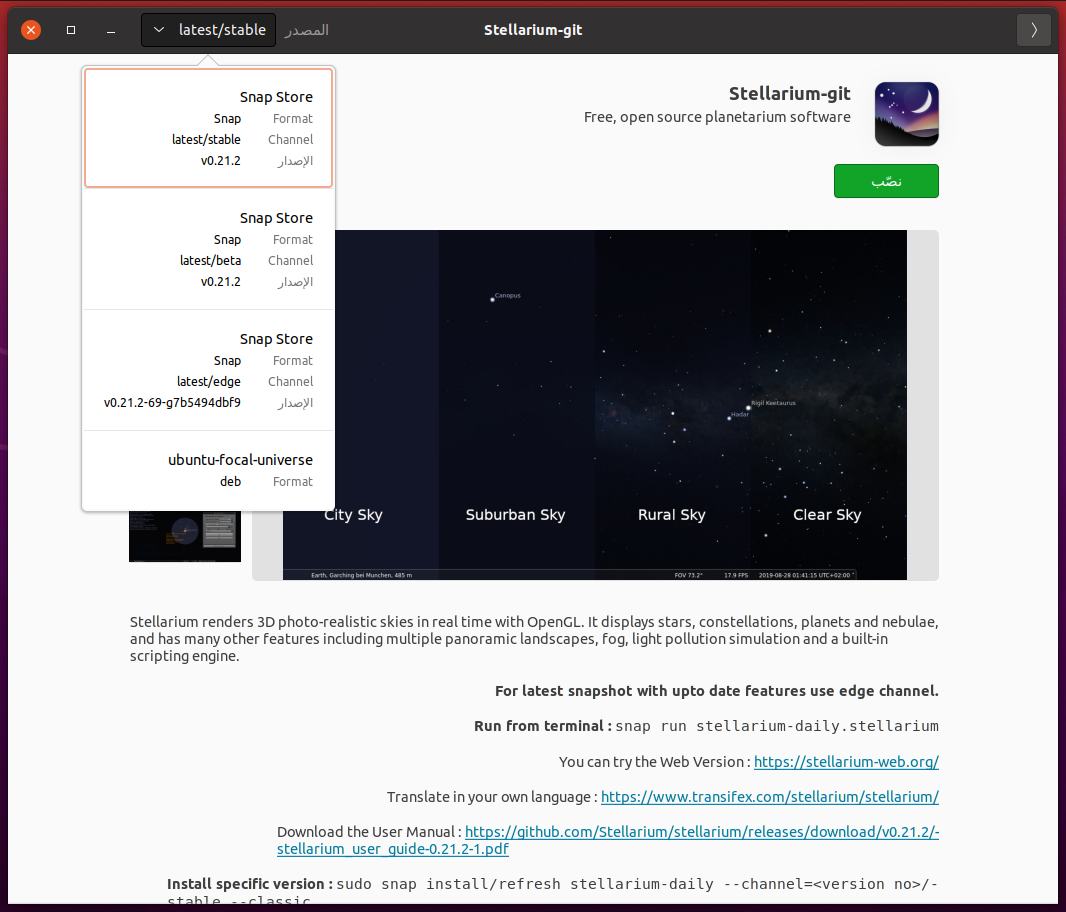Image resolution: width=1066 pixels, height=912 pixels.
Task: Open the stellarium-web.org link
Action: point(846,762)
